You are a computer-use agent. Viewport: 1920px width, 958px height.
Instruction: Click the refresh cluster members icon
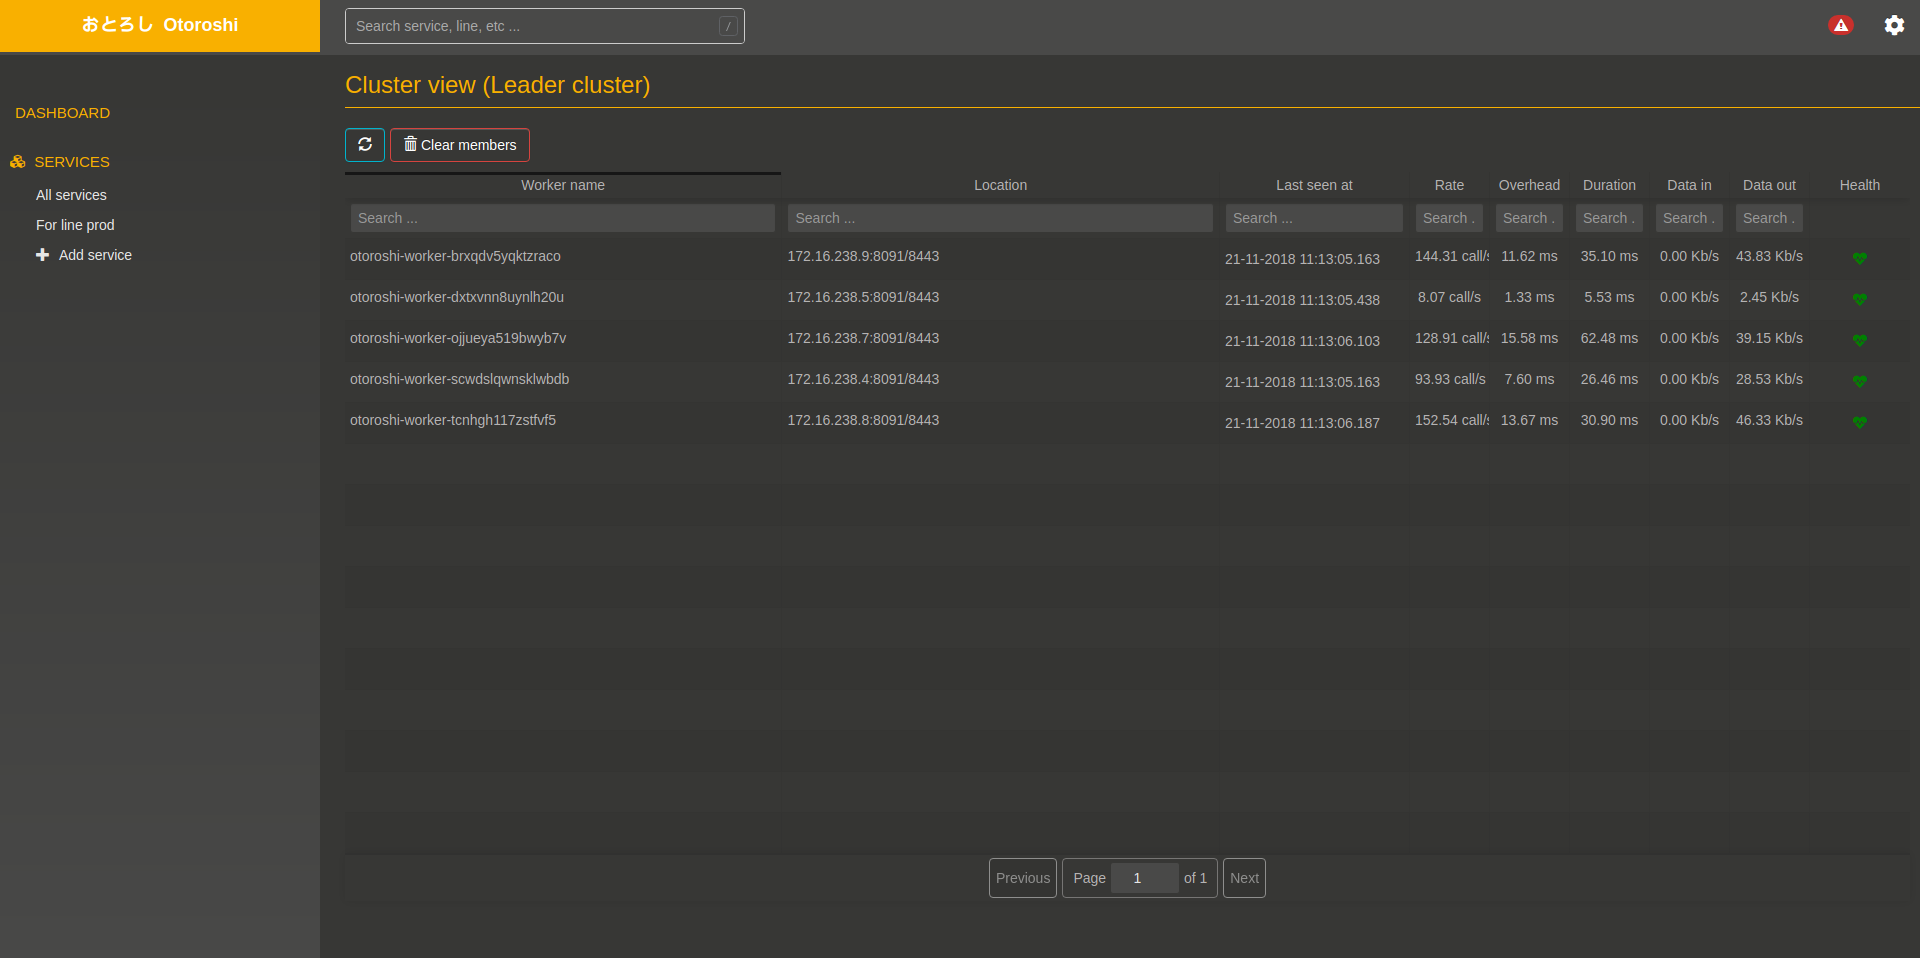365,145
